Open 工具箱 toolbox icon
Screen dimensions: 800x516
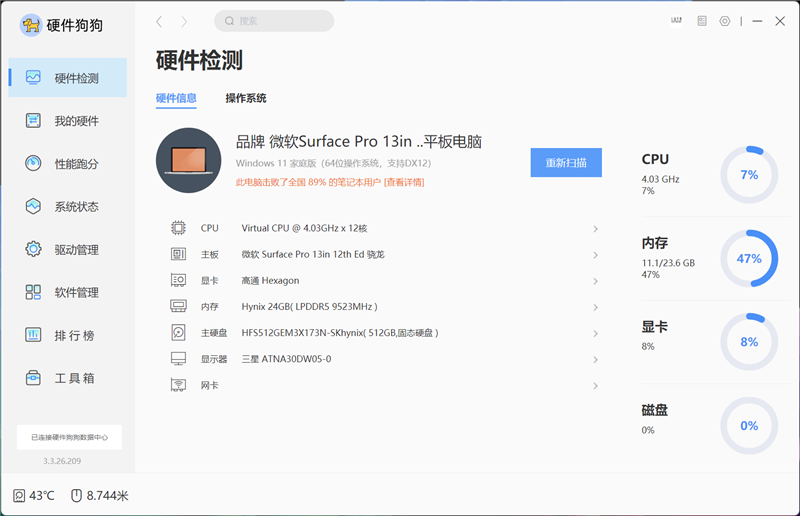coord(33,378)
